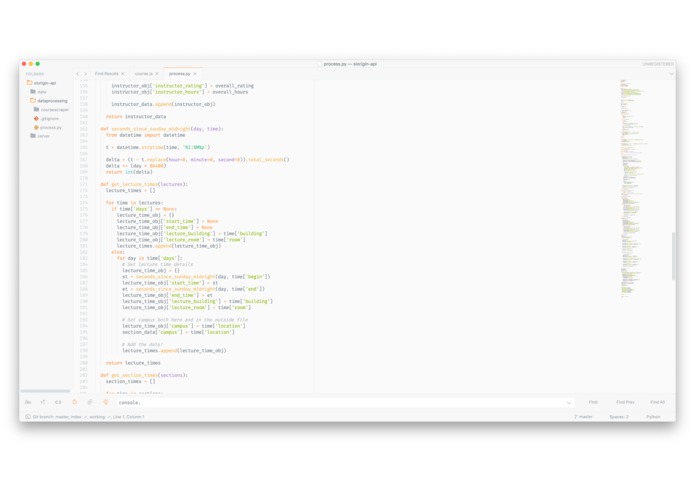Click the Find All button
The width and height of the screenshot is (695, 494).
(x=657, y=402)
